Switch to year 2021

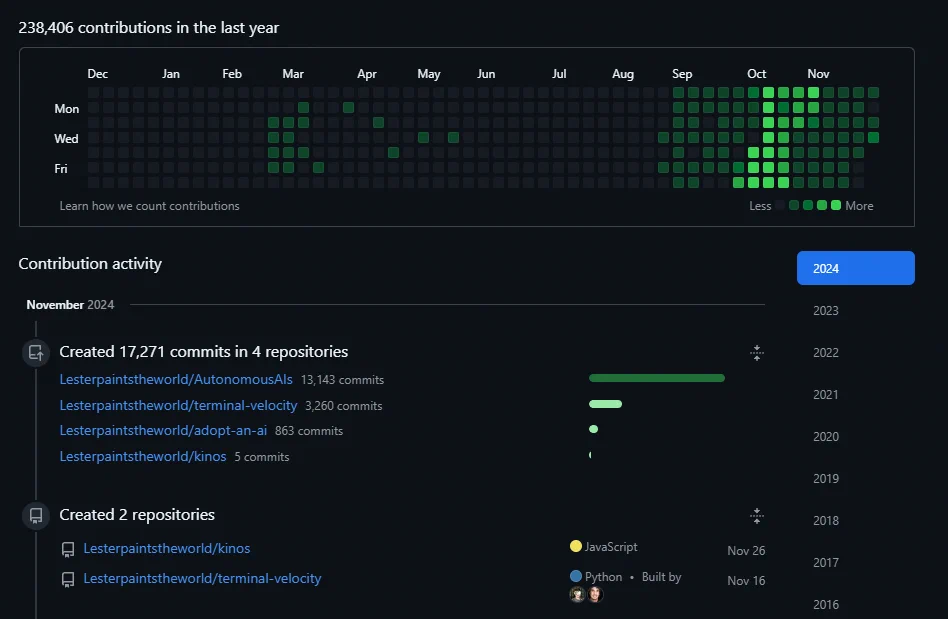[x=825, y=395]
